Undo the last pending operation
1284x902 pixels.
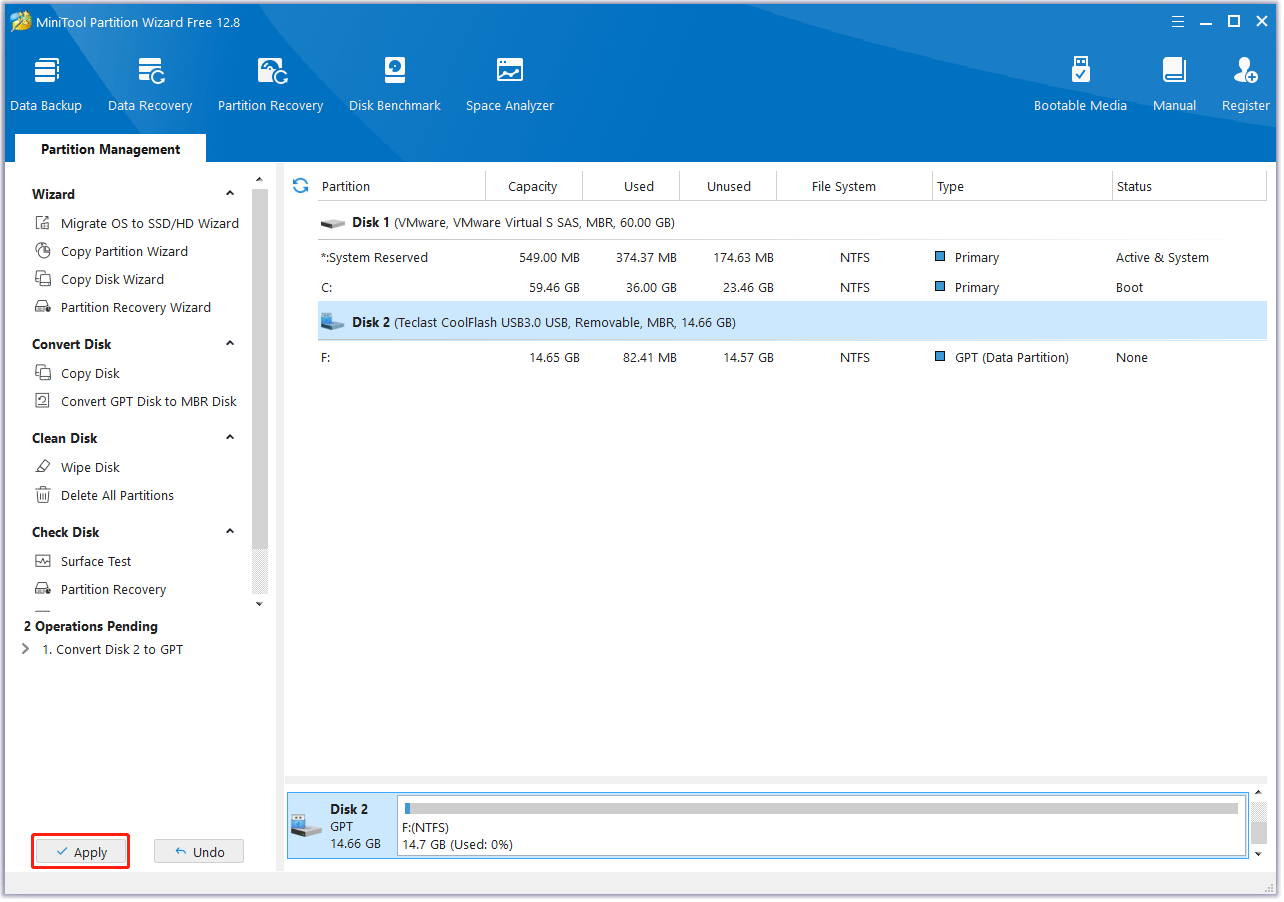pos(199,852)
